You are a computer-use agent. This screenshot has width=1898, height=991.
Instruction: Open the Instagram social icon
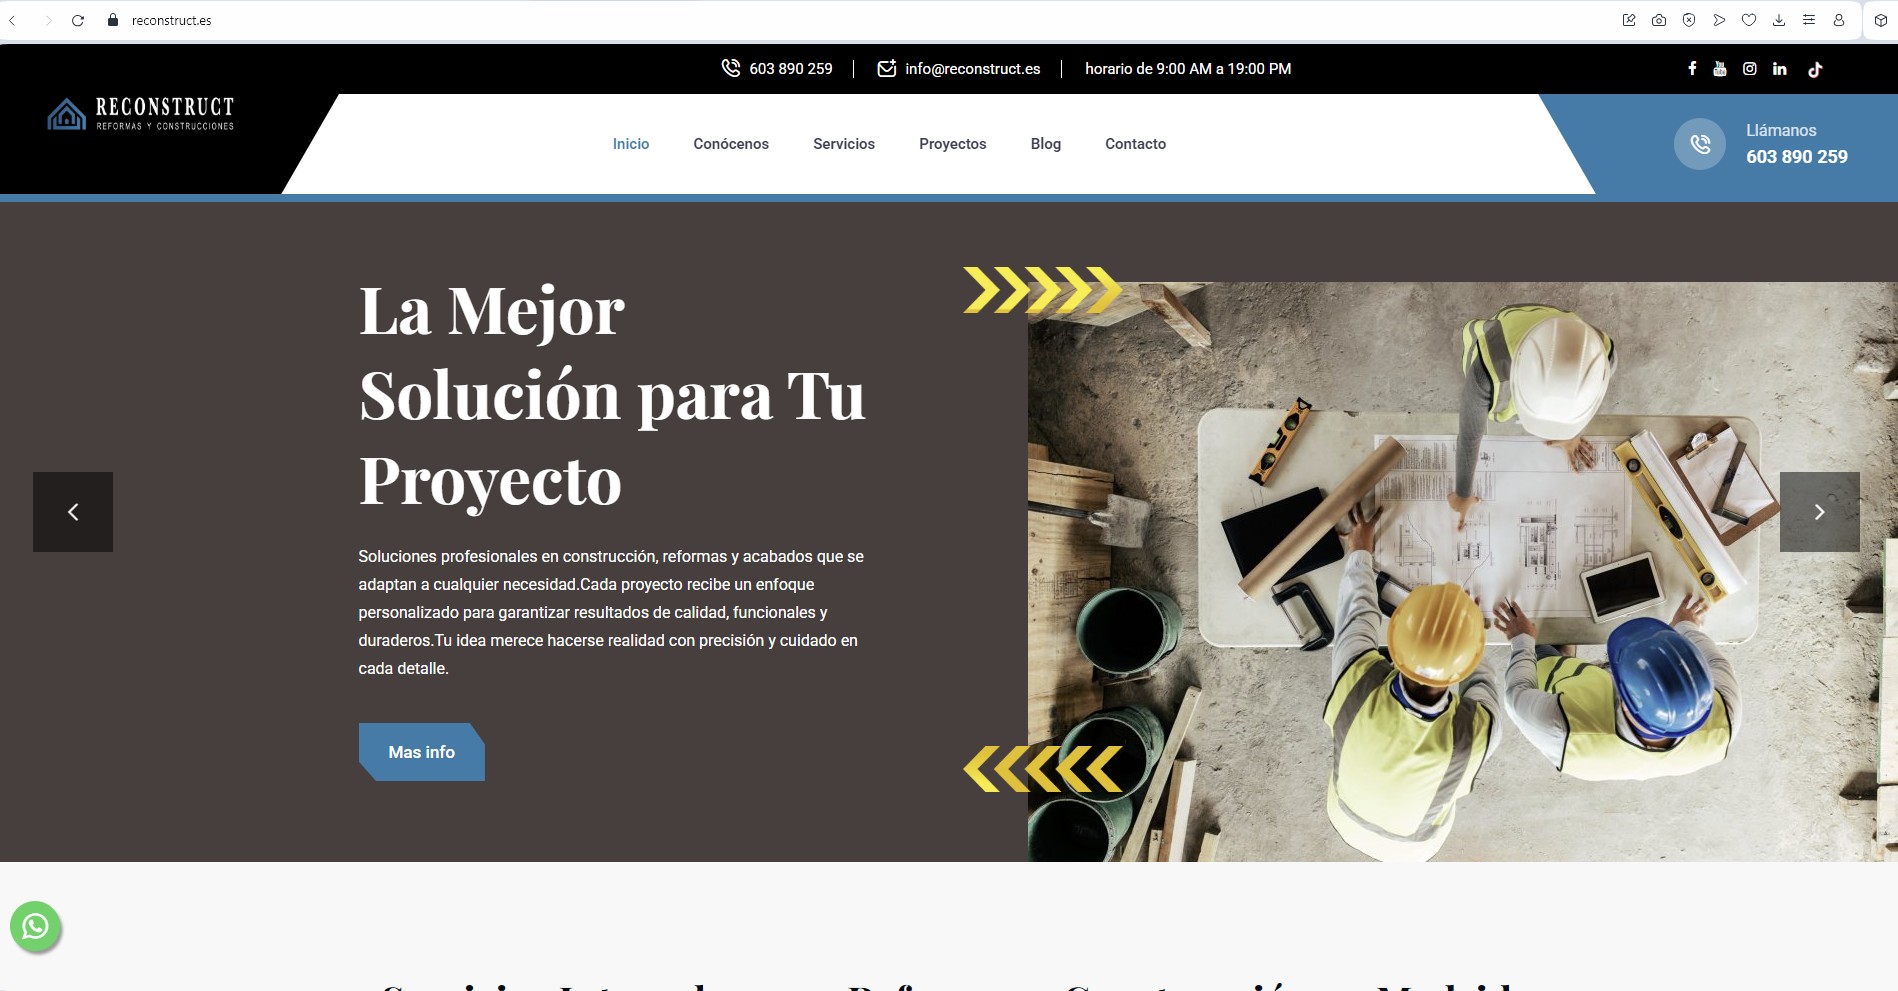click(1750, 69)
